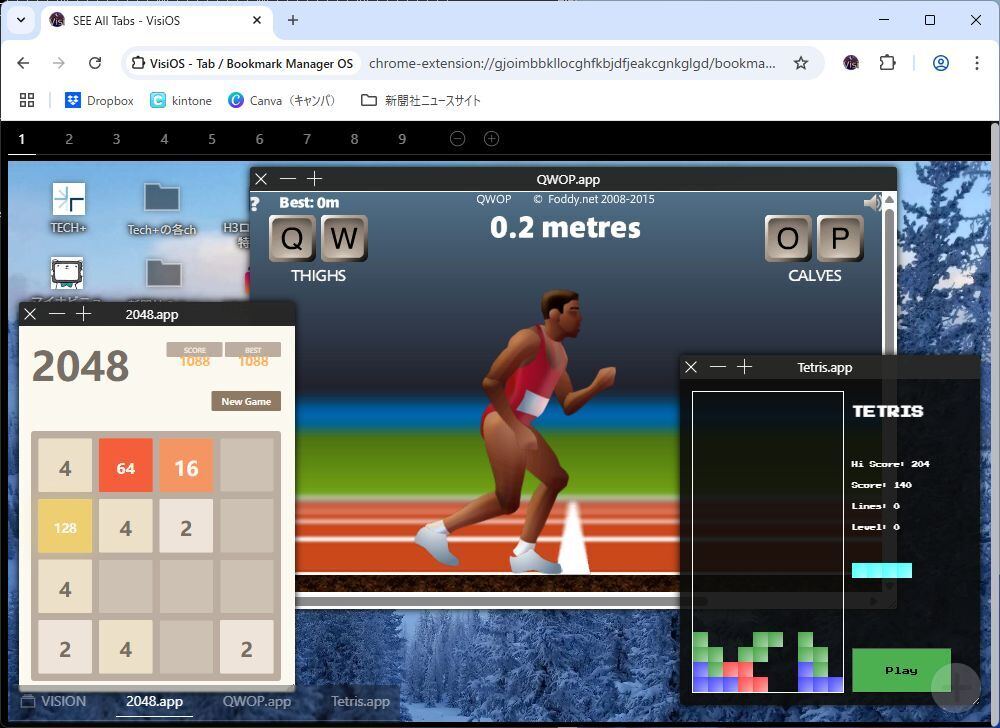Minimize the 2048.app window
Image resolution: width=1000 pixels, height=728 pixels.
click(57, 314)
